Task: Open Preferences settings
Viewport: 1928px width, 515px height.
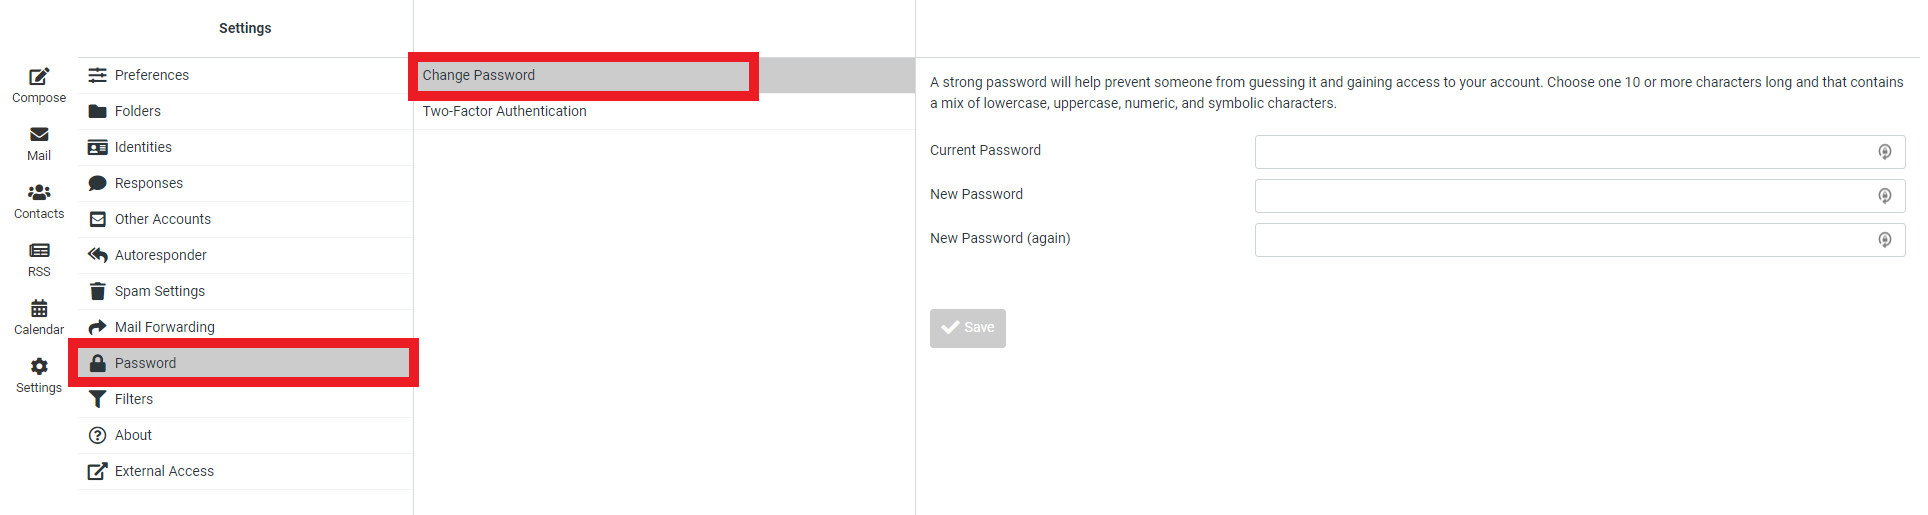Action: point(245,75)
